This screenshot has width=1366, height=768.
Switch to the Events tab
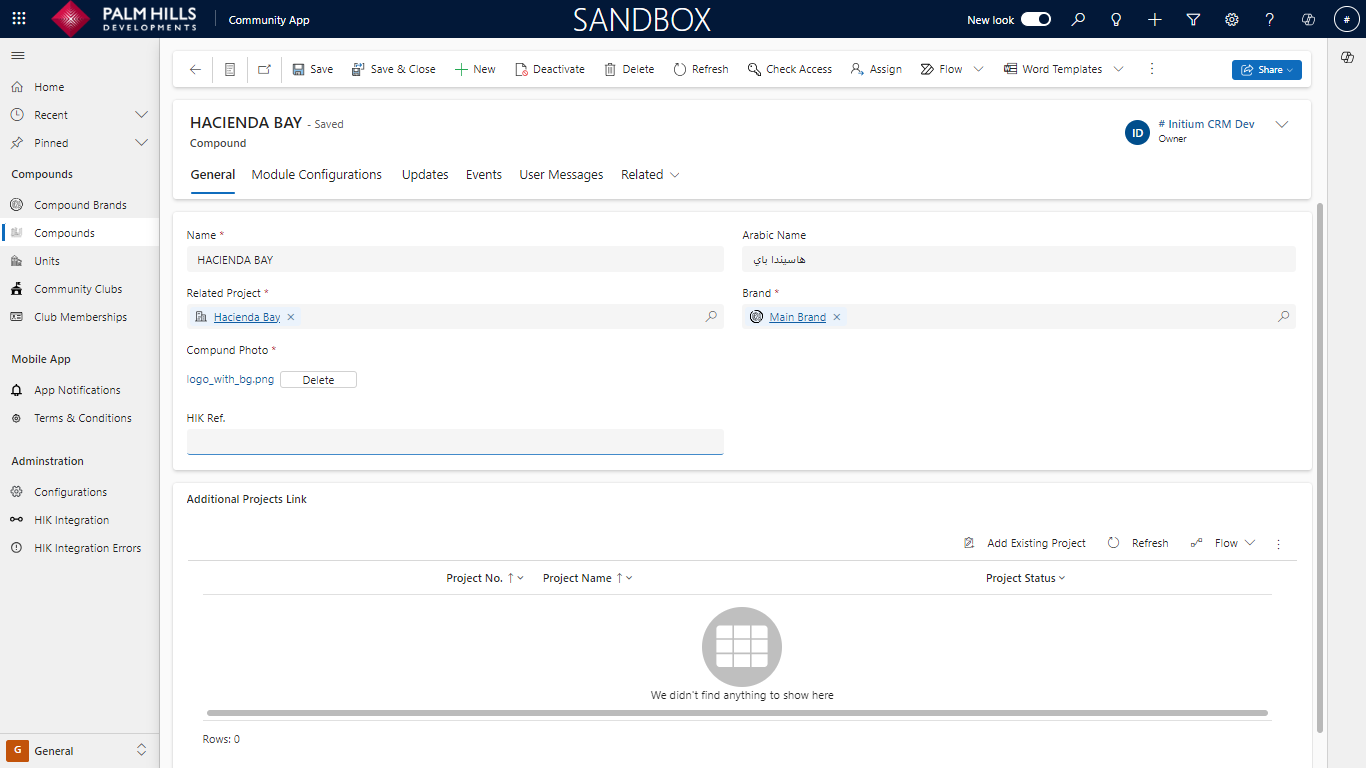[x=484, y=175]
